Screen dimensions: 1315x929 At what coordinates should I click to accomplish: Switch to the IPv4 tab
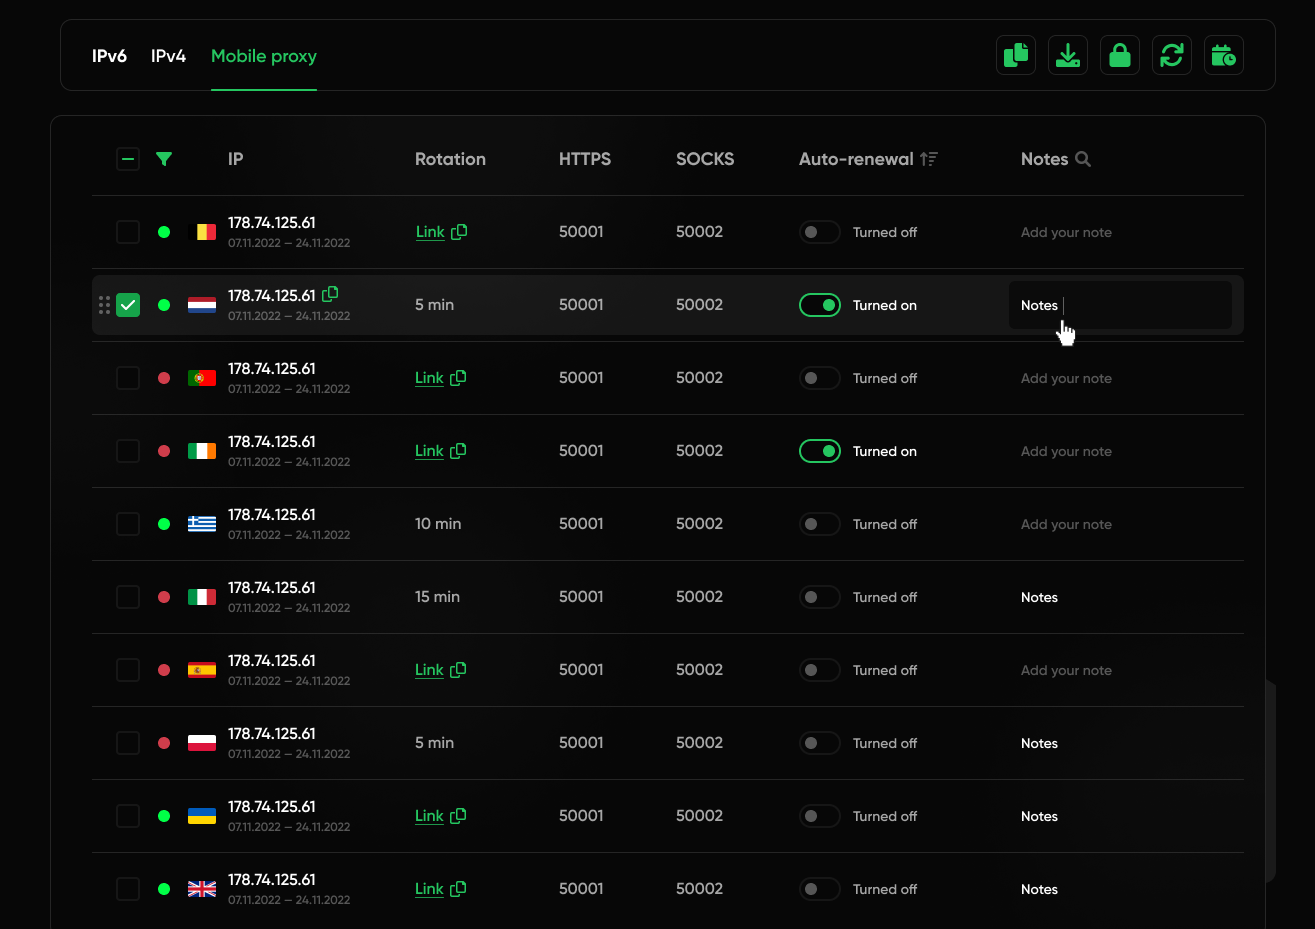168,56
